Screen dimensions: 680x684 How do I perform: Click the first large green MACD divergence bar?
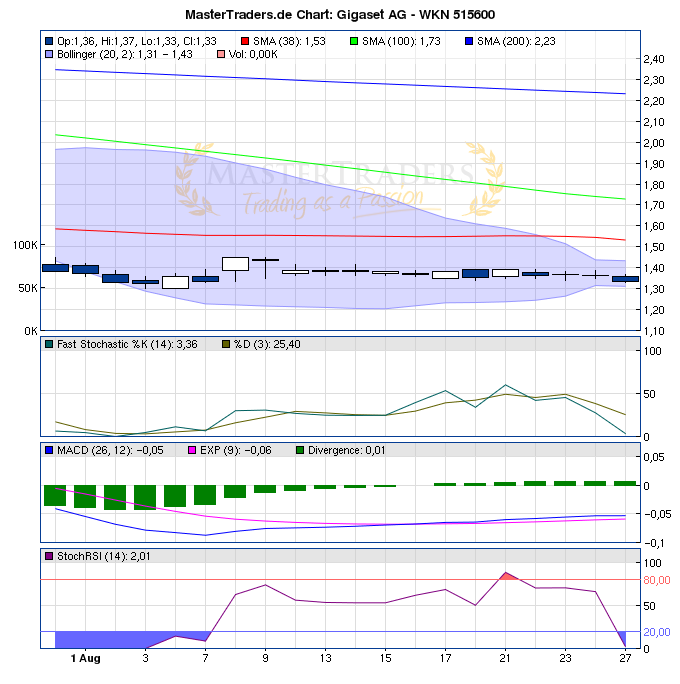[x=55, y=496]
